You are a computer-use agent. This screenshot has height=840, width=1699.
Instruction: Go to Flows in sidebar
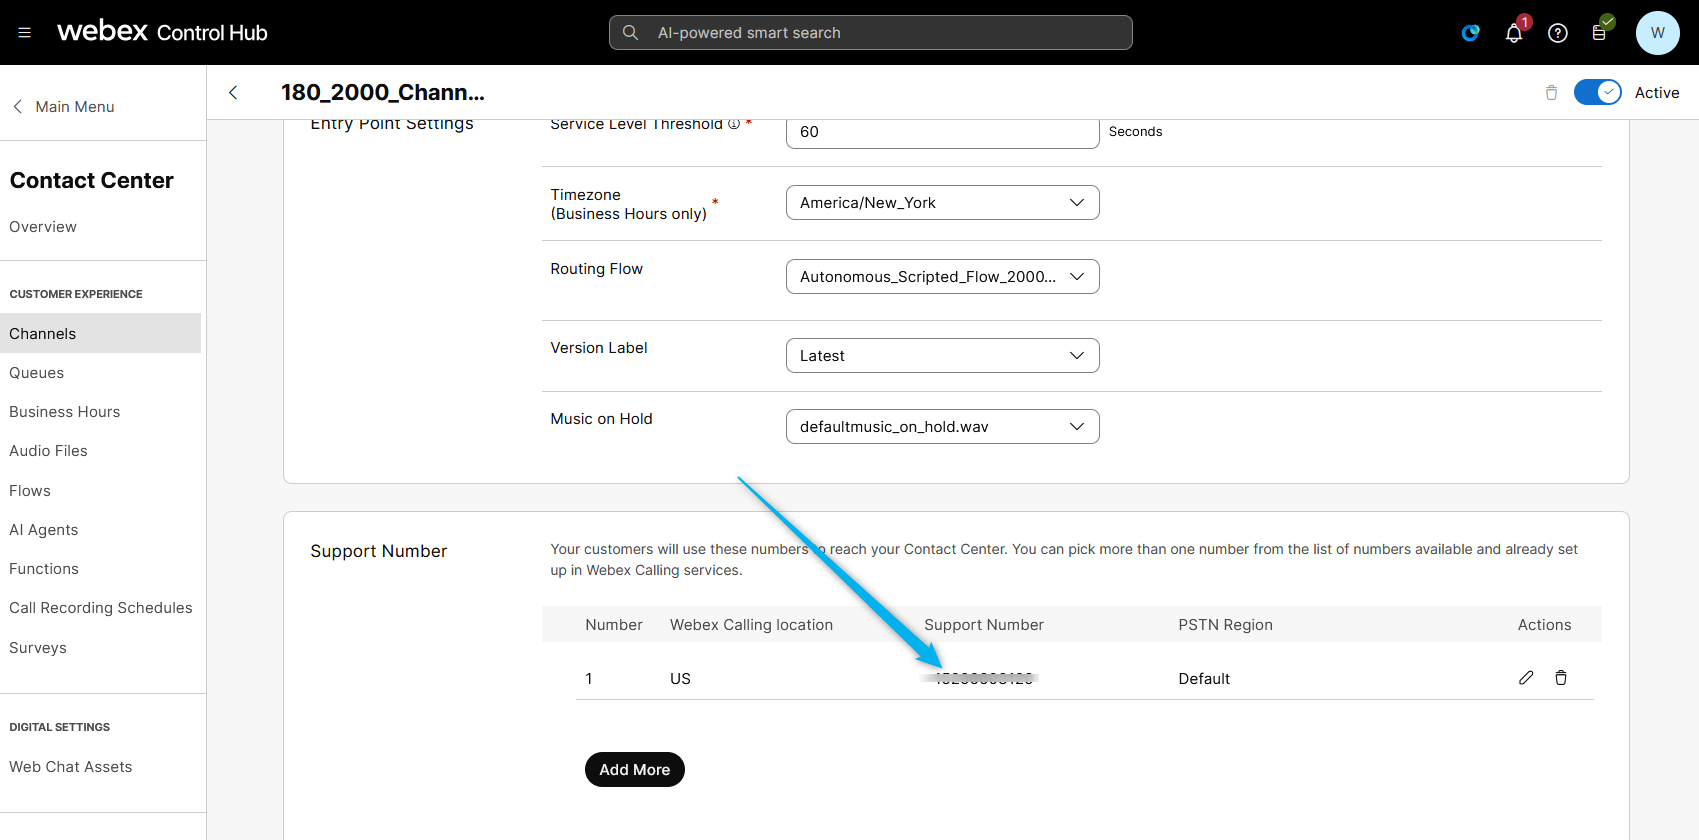coord(30,491)
